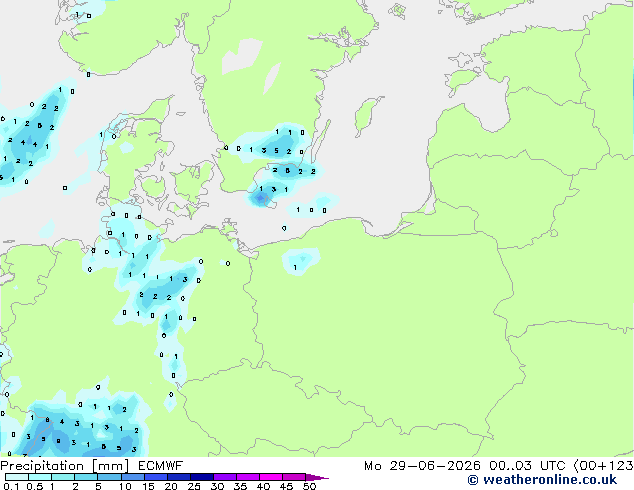Click the '00..03 UTC' time text
Image resolution: width=634 pixels, height=490 pixels.
pyautogui.click(x=527, y=466)
